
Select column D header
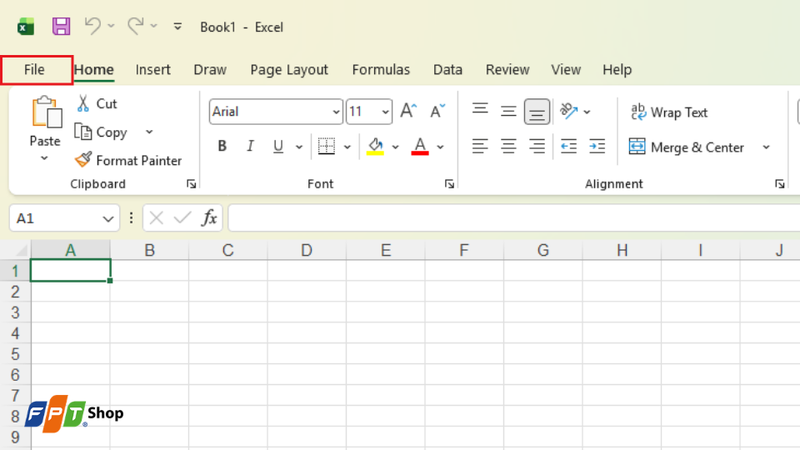point(307,250)
